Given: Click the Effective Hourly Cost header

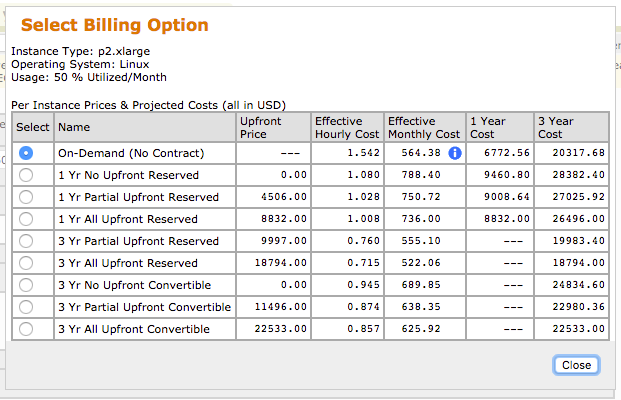Looking at the screenshot, I should pos(346,127).
